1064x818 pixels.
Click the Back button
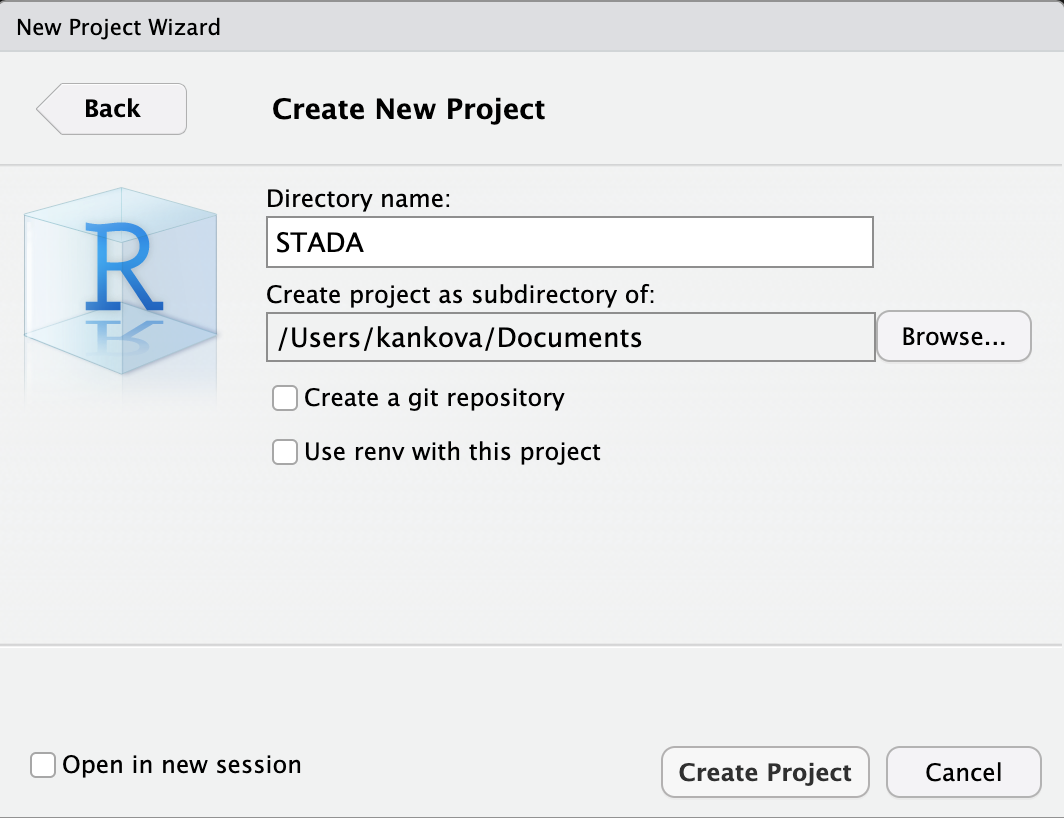(112, 109)
